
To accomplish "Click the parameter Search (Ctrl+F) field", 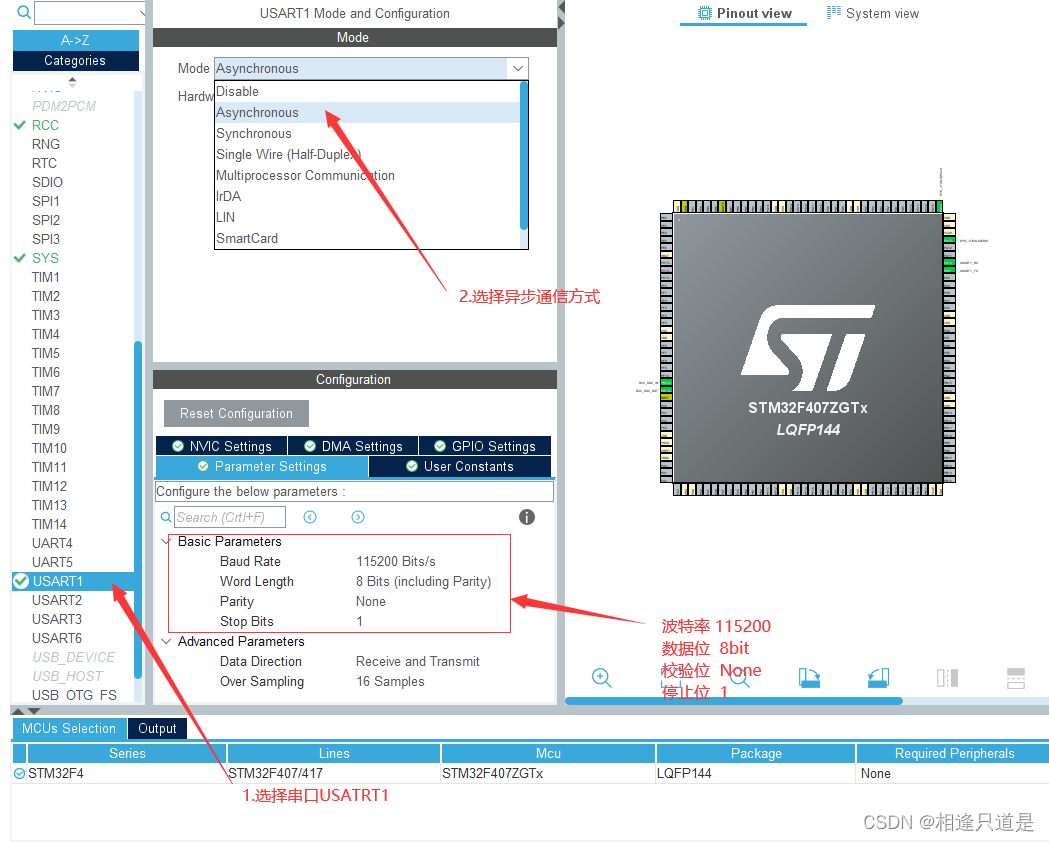I will [230, 517].
